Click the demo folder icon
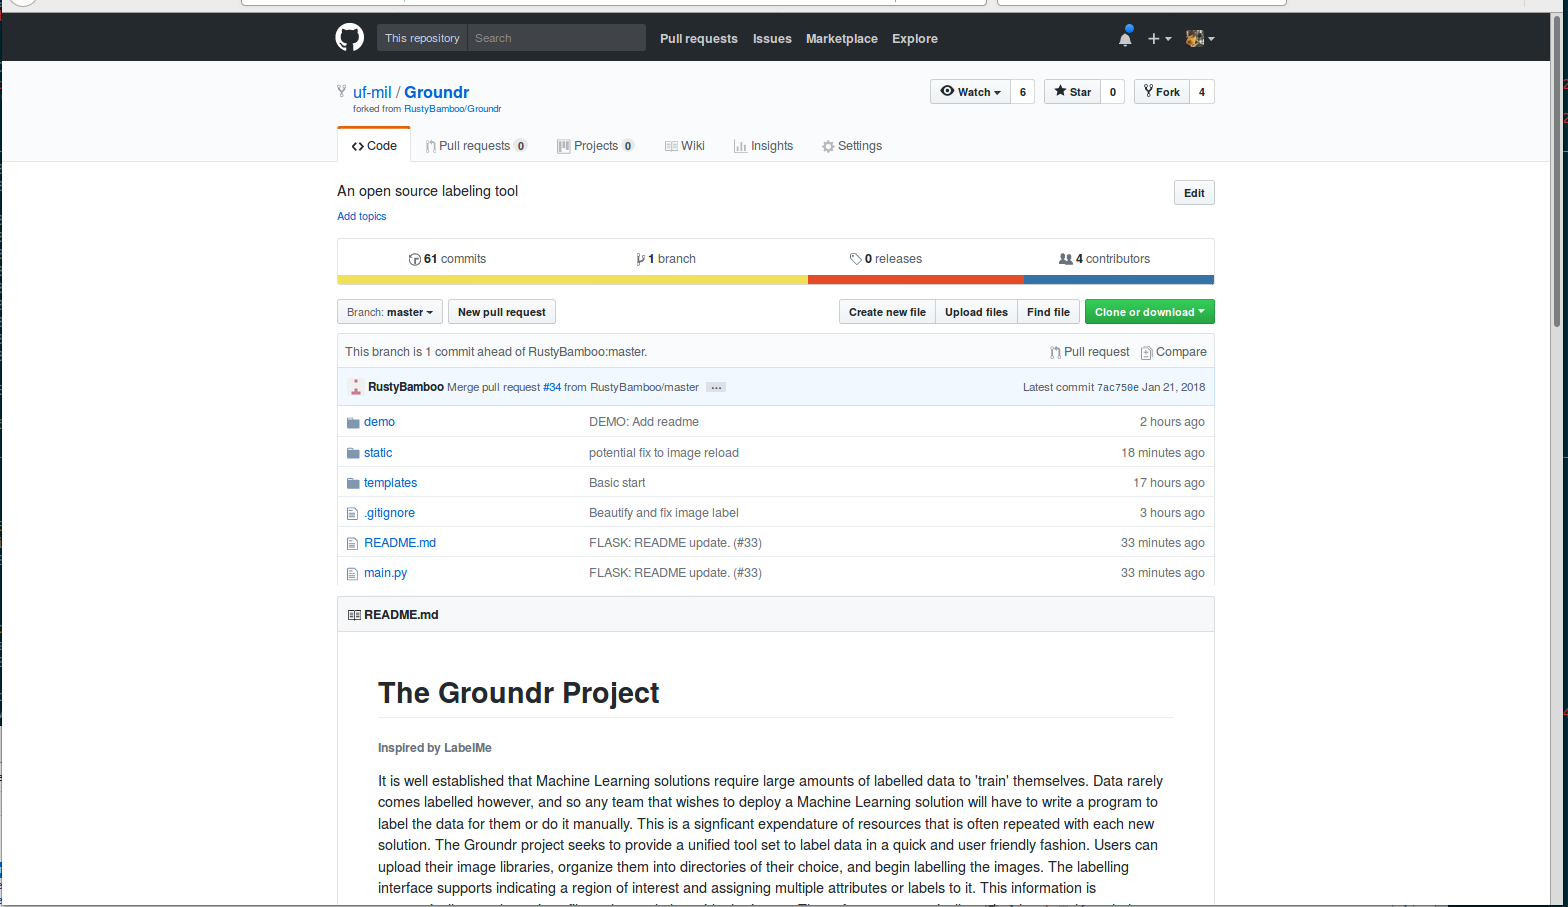 pyautogui.click(x=353, y=422)
